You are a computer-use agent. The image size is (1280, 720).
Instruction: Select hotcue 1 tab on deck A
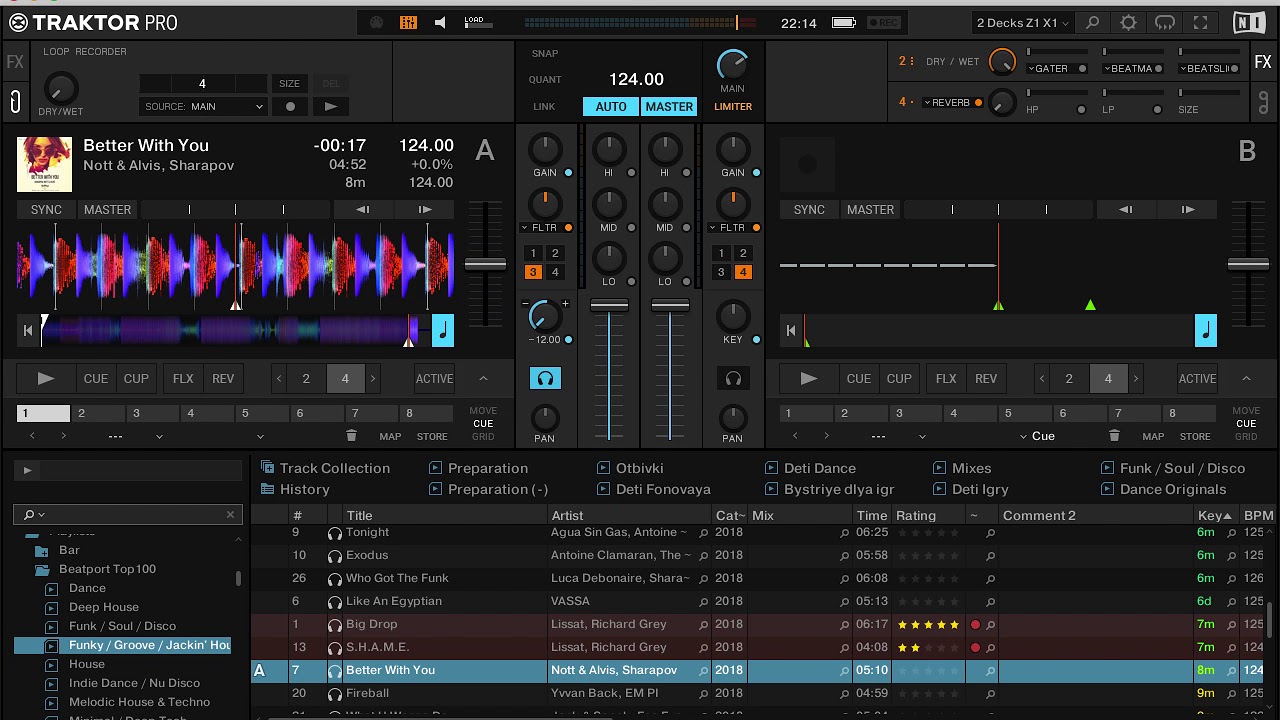coord(43,413)
